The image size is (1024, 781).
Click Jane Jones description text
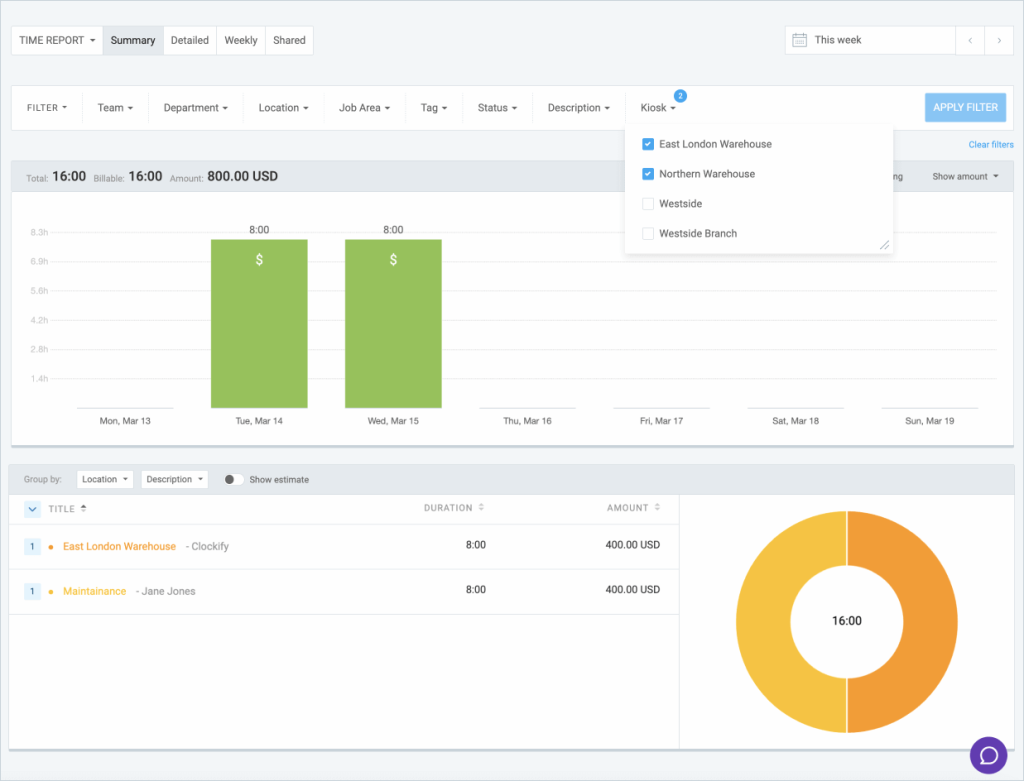[x=168, y=592]
